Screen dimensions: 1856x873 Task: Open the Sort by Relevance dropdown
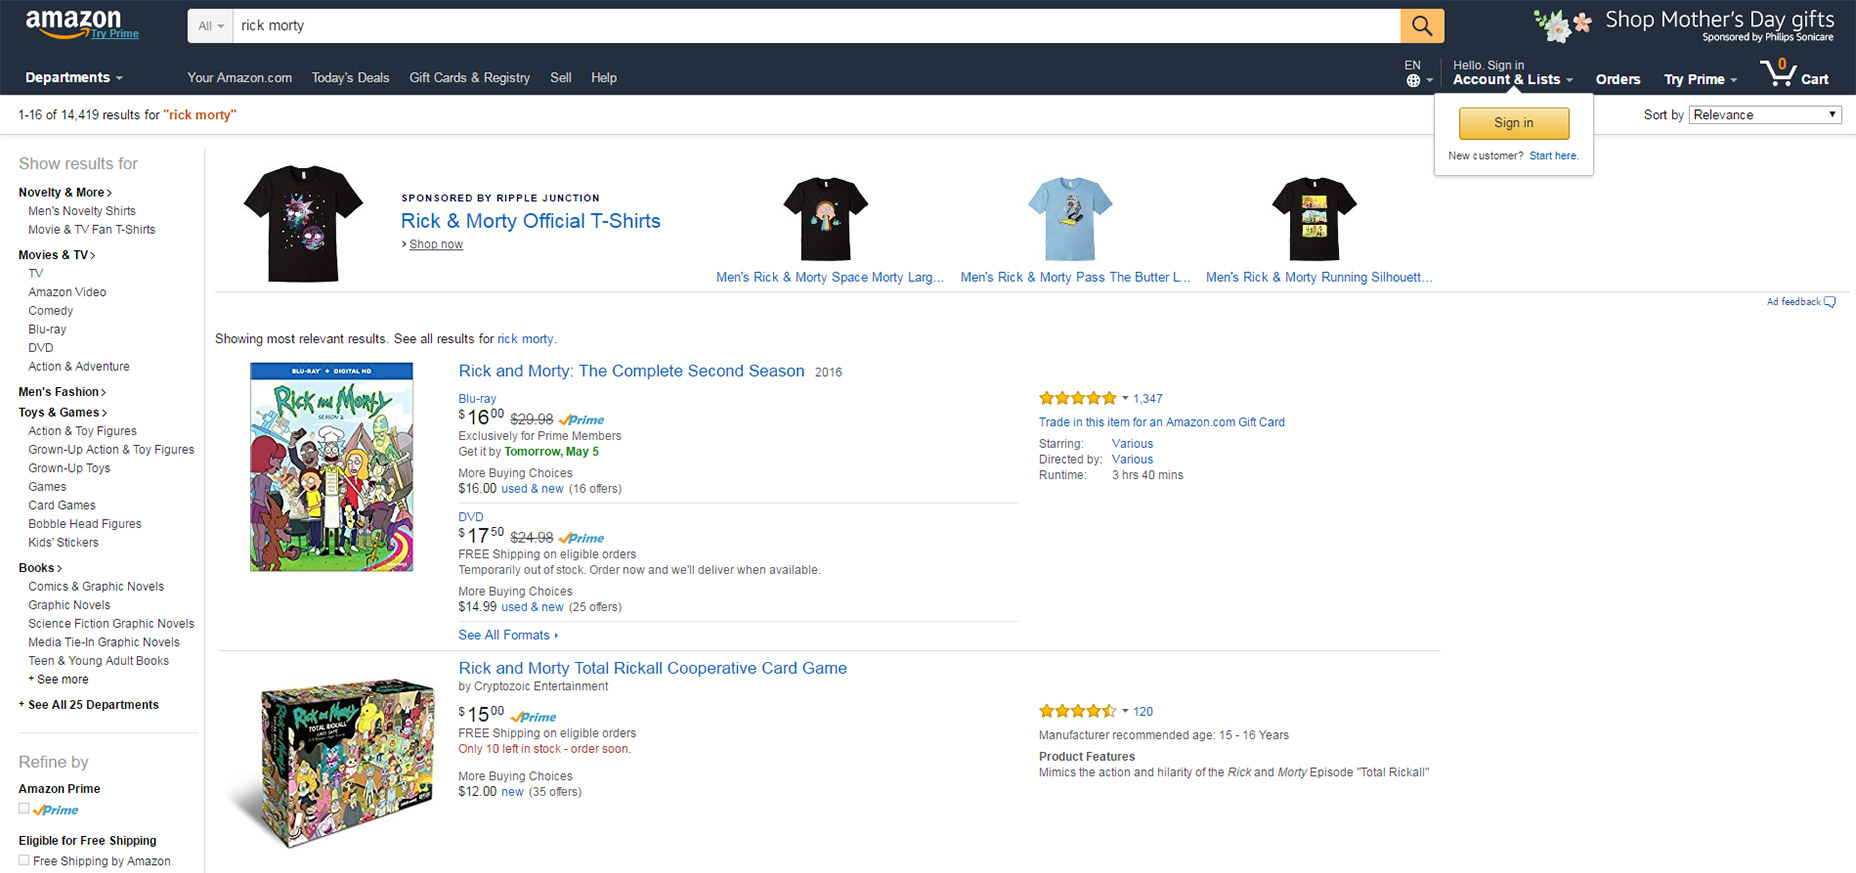[x=1765, y=115]
